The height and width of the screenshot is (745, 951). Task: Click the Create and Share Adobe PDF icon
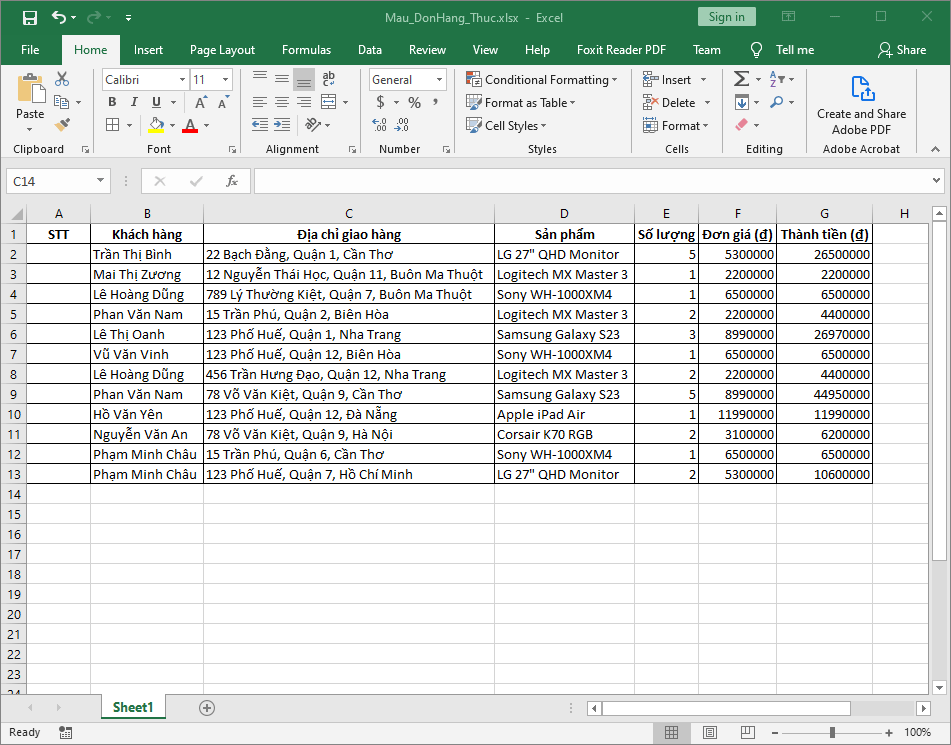(x=861, y=89)
